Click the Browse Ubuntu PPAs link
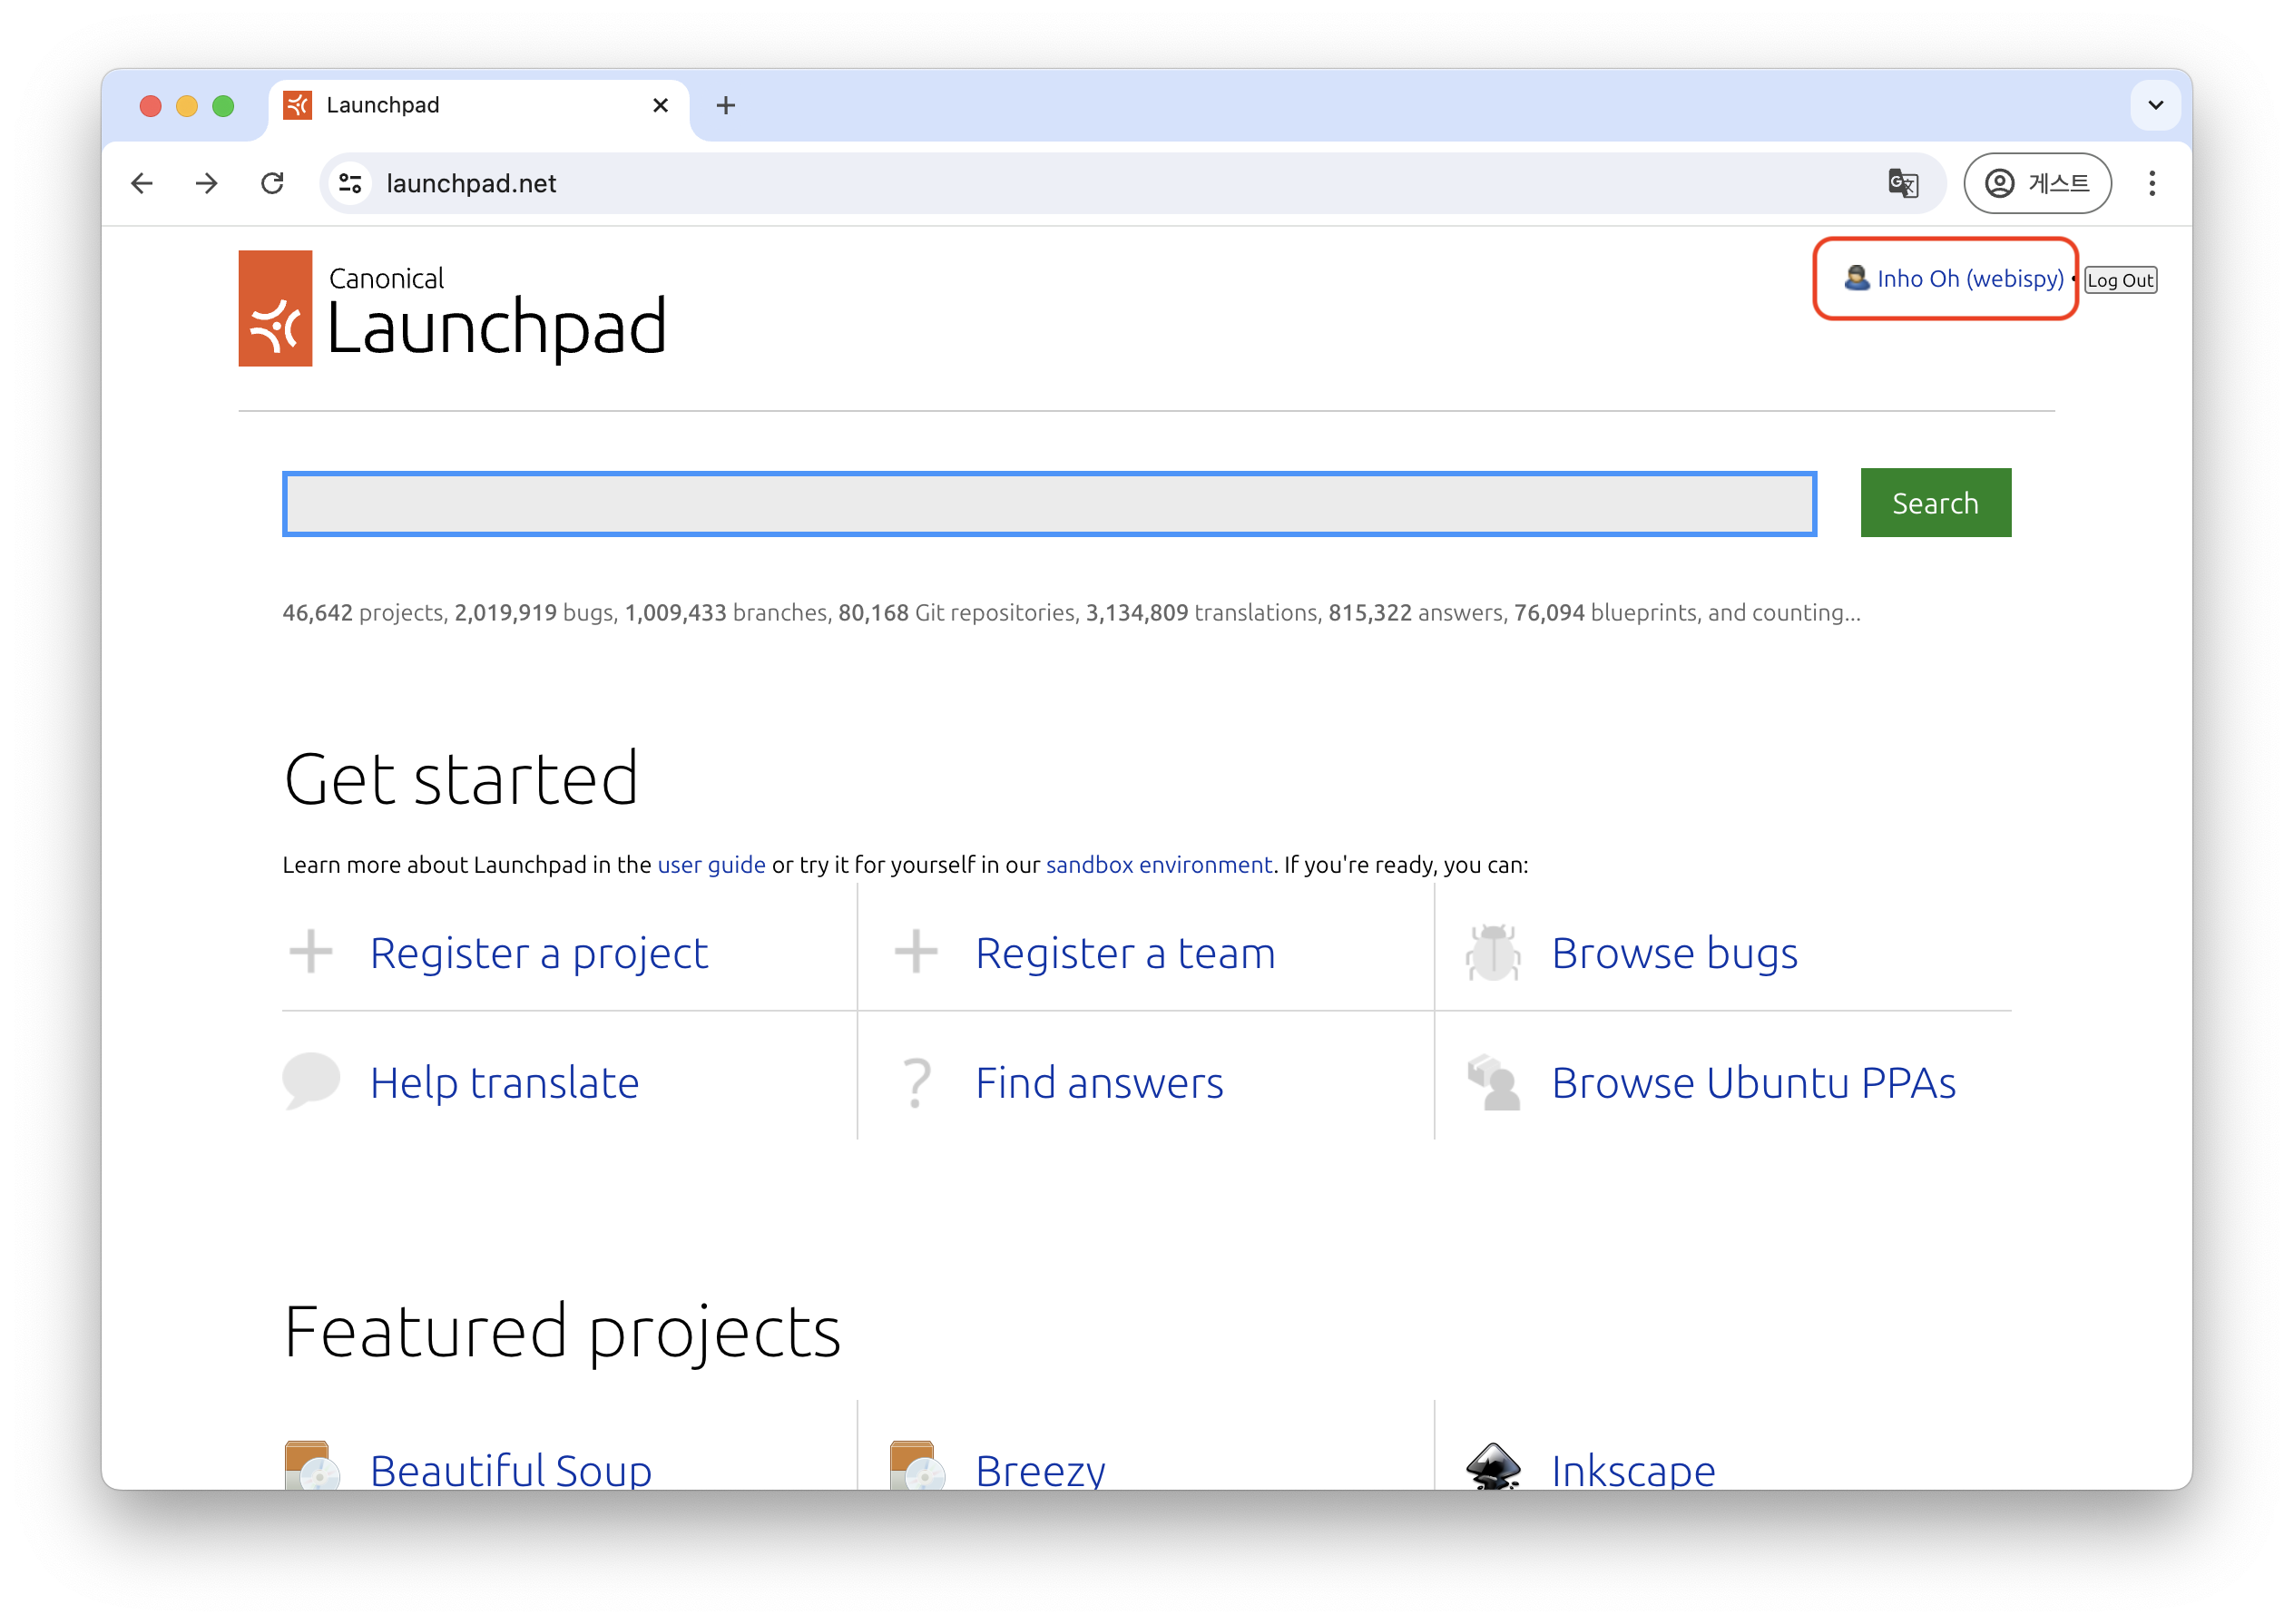The height and width of the screenshot is (1624, 2294). pos(1753,1083)
